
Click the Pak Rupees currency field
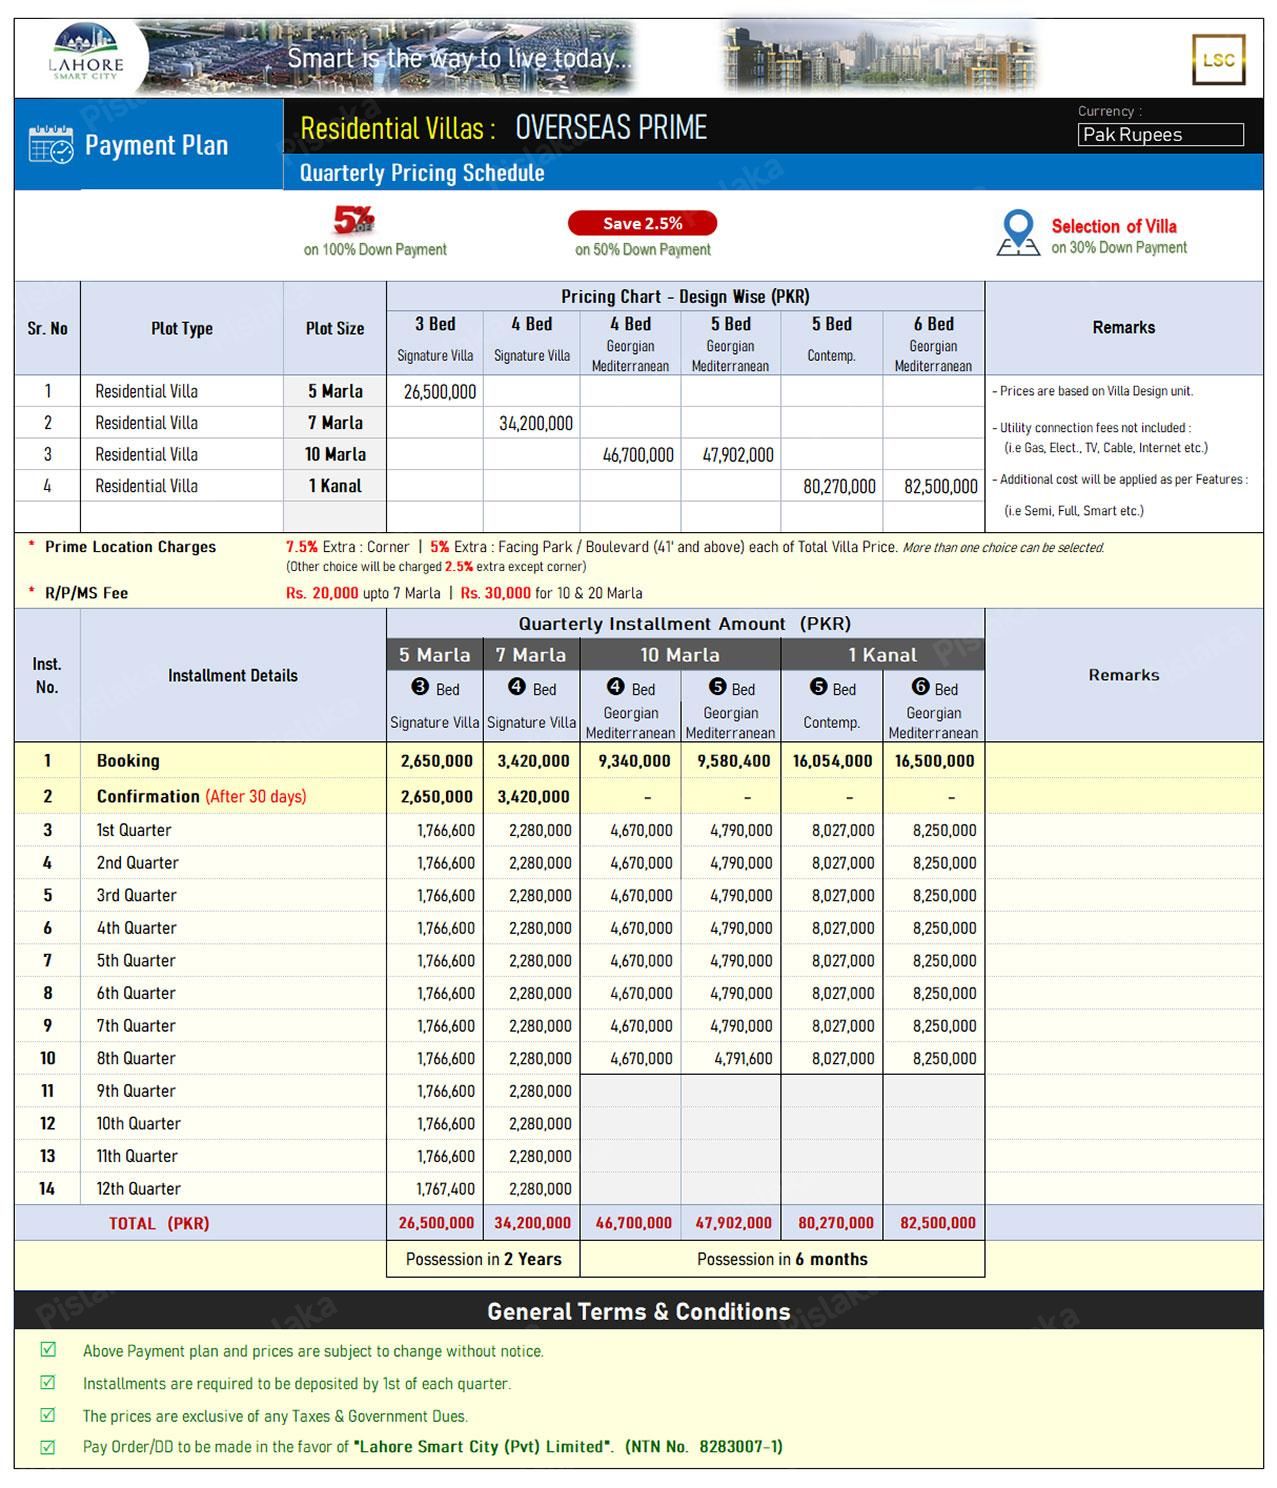coord(1161,135)
